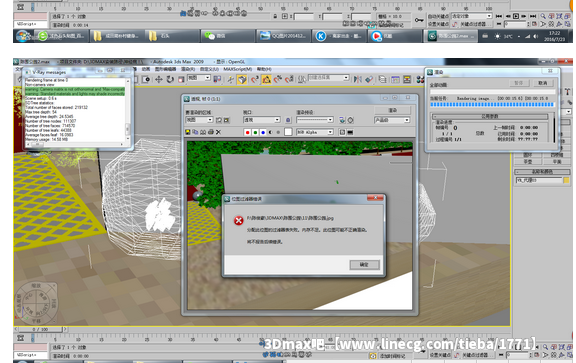Image resolution: width=576 pixels, height=363 pixels.
Task: Cancel the rendering in progress dialog
Action: click(543, 83)
